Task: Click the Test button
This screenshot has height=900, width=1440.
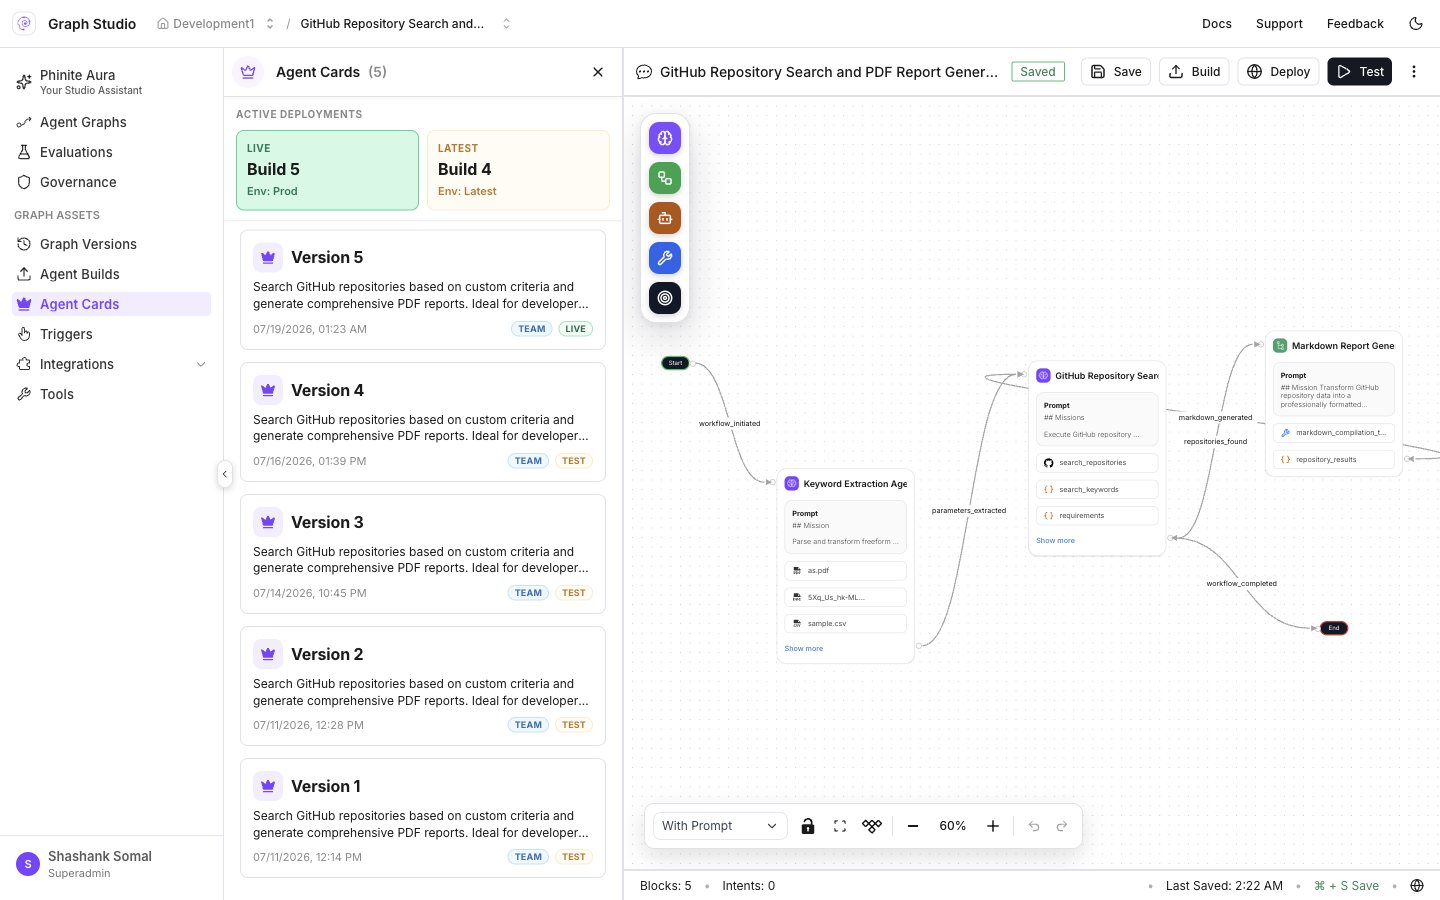Action: pyautogui.click(x=1360, y=72)
